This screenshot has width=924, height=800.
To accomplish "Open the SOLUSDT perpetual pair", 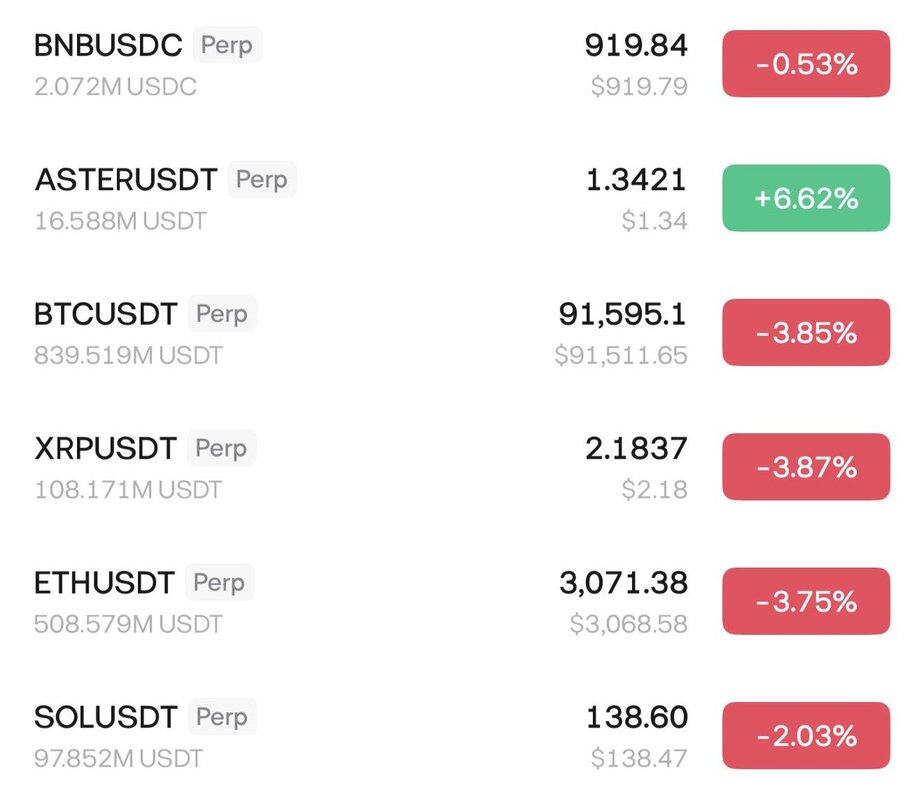I will click(105, 716).
